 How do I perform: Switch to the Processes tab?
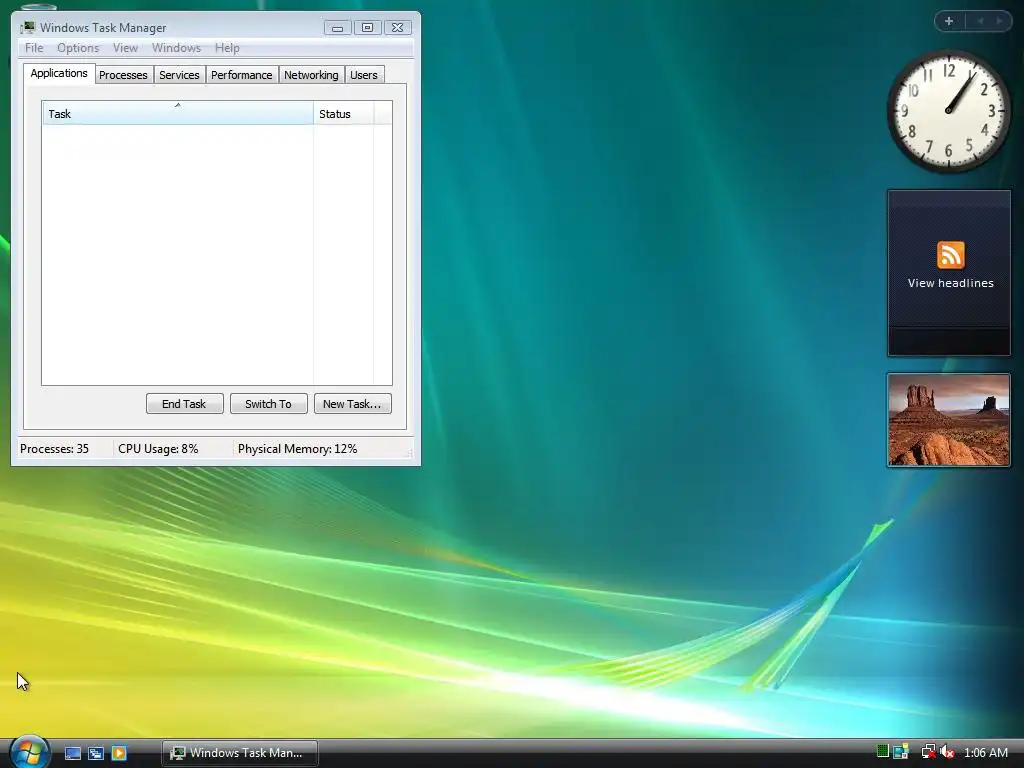point(123,75)
